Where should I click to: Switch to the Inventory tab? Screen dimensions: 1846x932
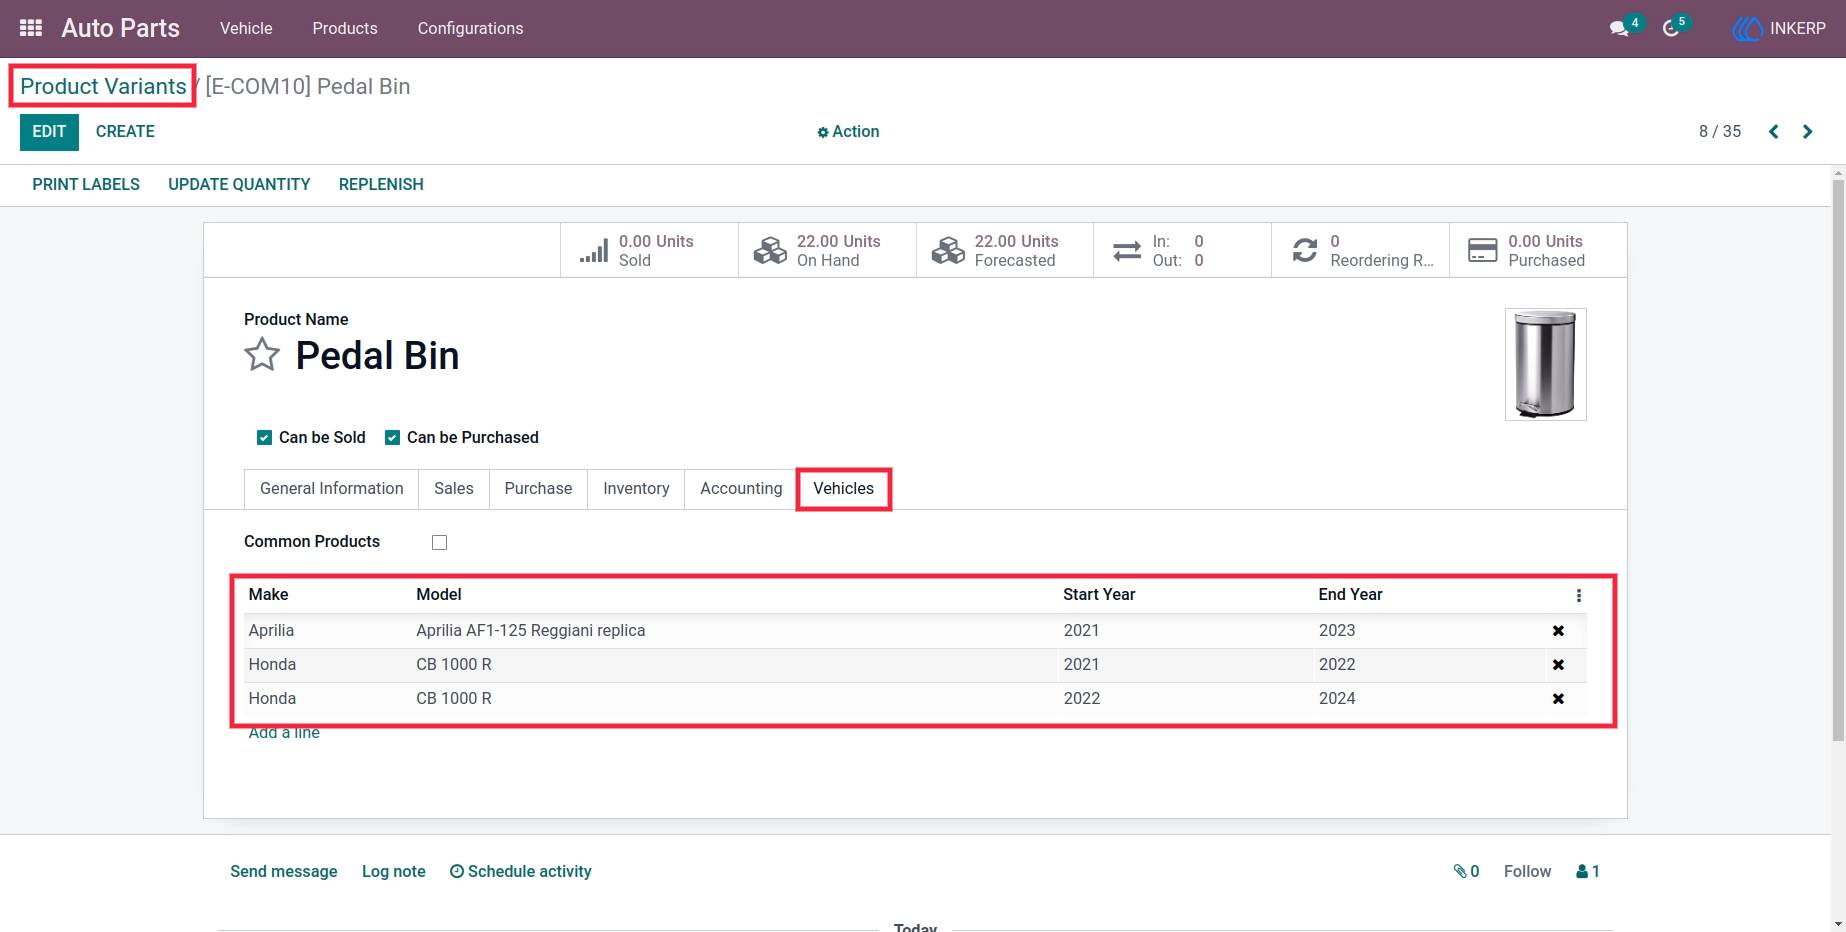[636, 488]
